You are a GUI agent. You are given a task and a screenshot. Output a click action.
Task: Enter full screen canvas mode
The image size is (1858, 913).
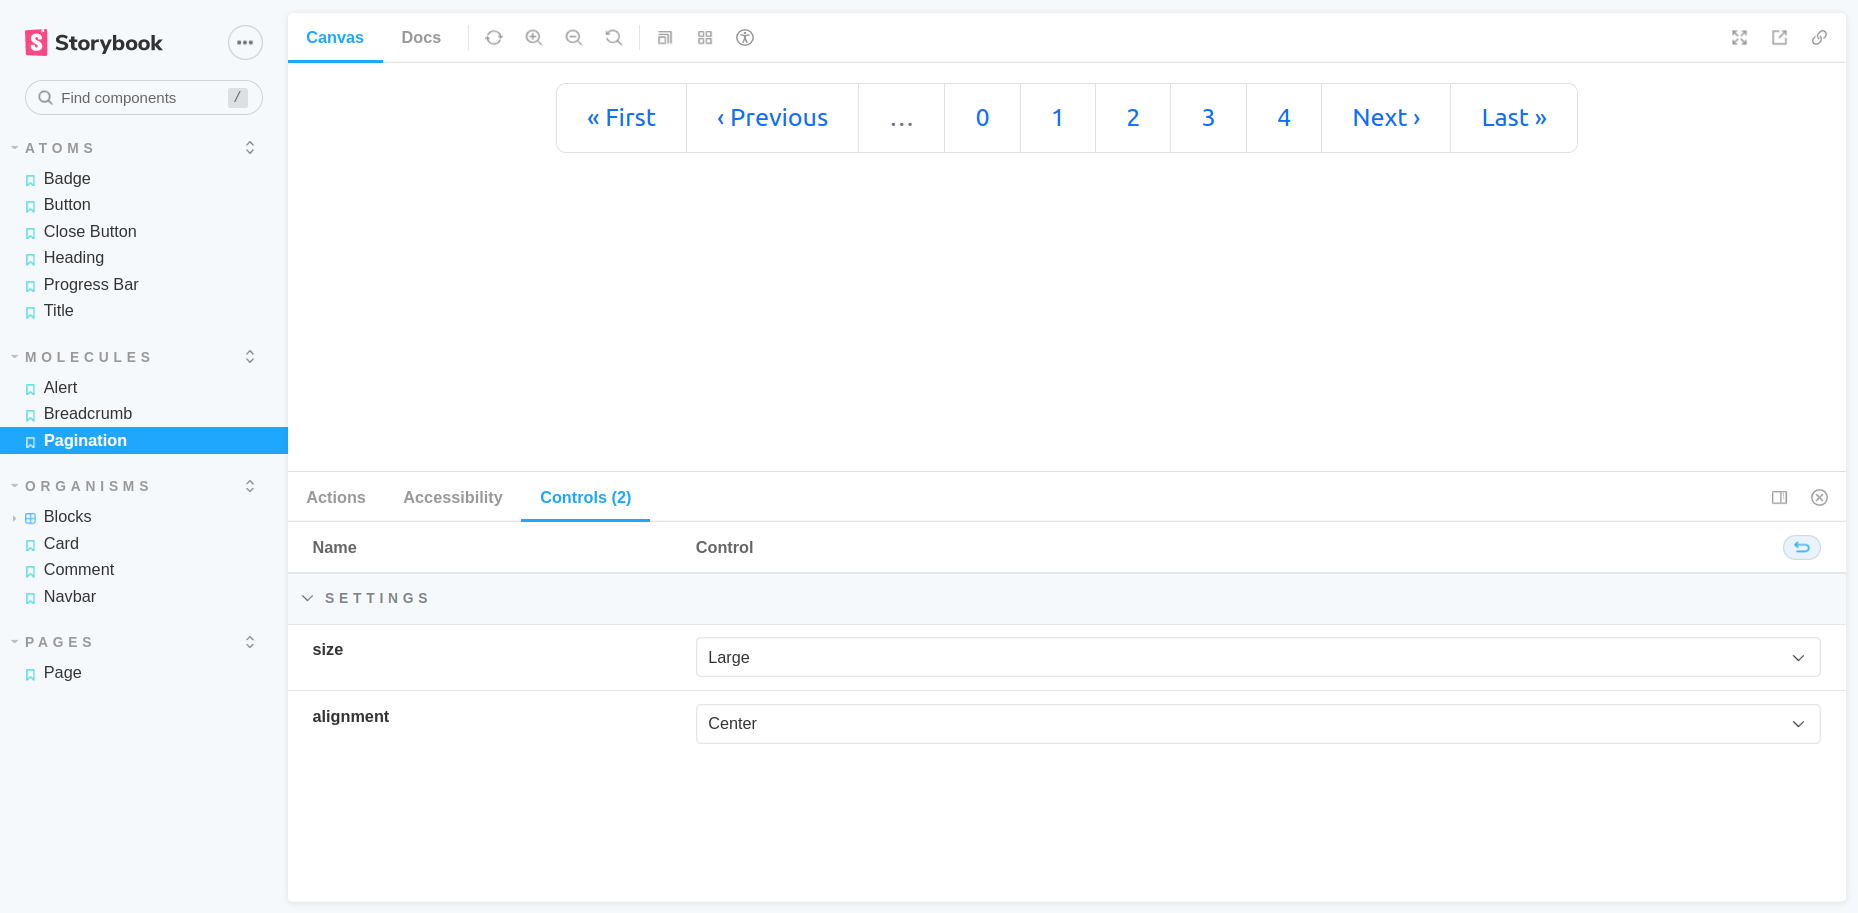pyautogui.click(x=1740, y=38)
